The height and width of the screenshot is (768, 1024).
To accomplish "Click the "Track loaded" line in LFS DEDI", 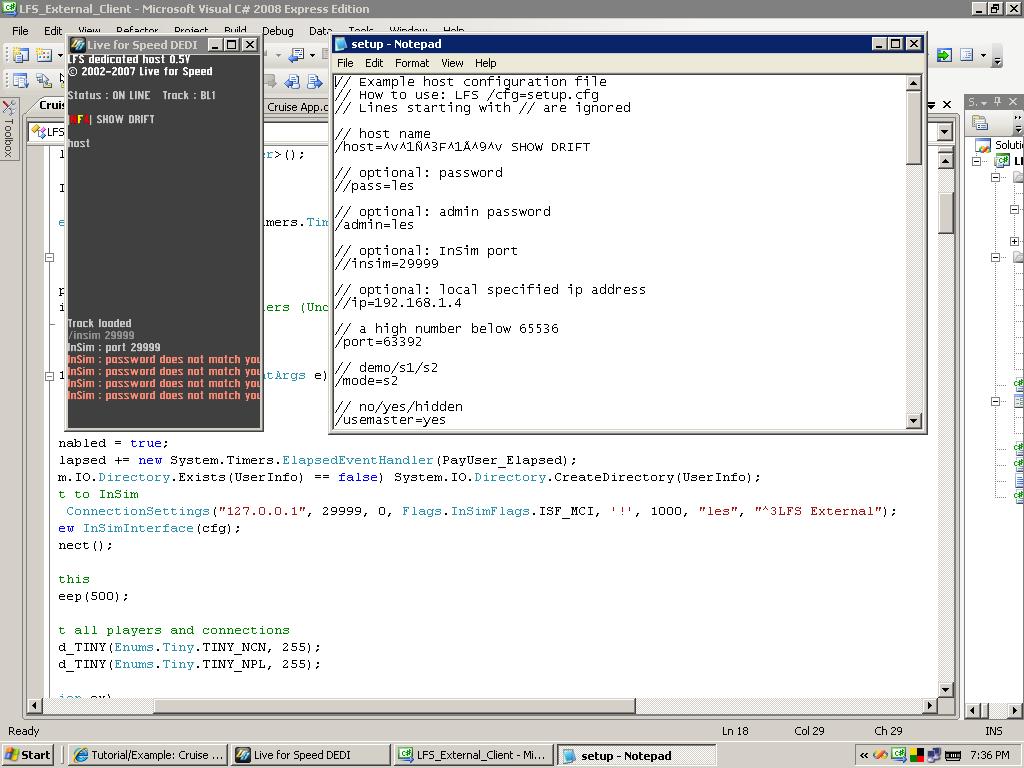I will (x=99, y=323).
